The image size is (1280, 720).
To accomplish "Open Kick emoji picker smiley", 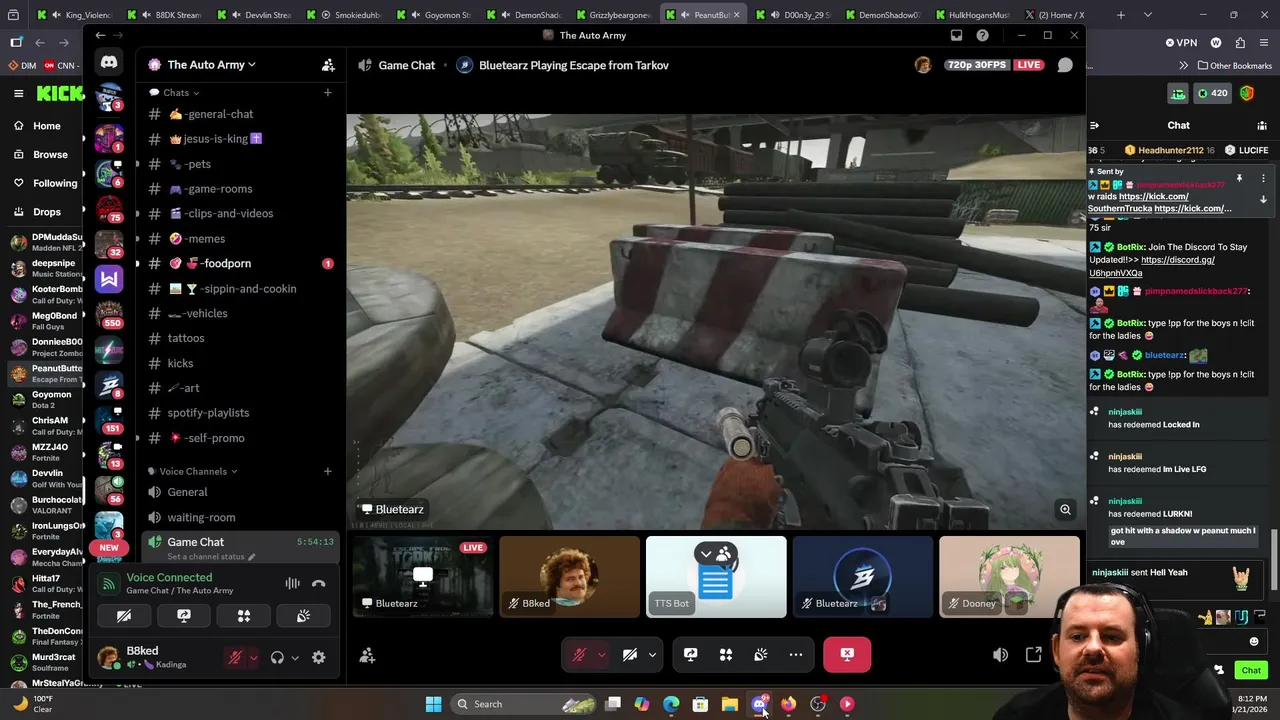I will 1254,642.
